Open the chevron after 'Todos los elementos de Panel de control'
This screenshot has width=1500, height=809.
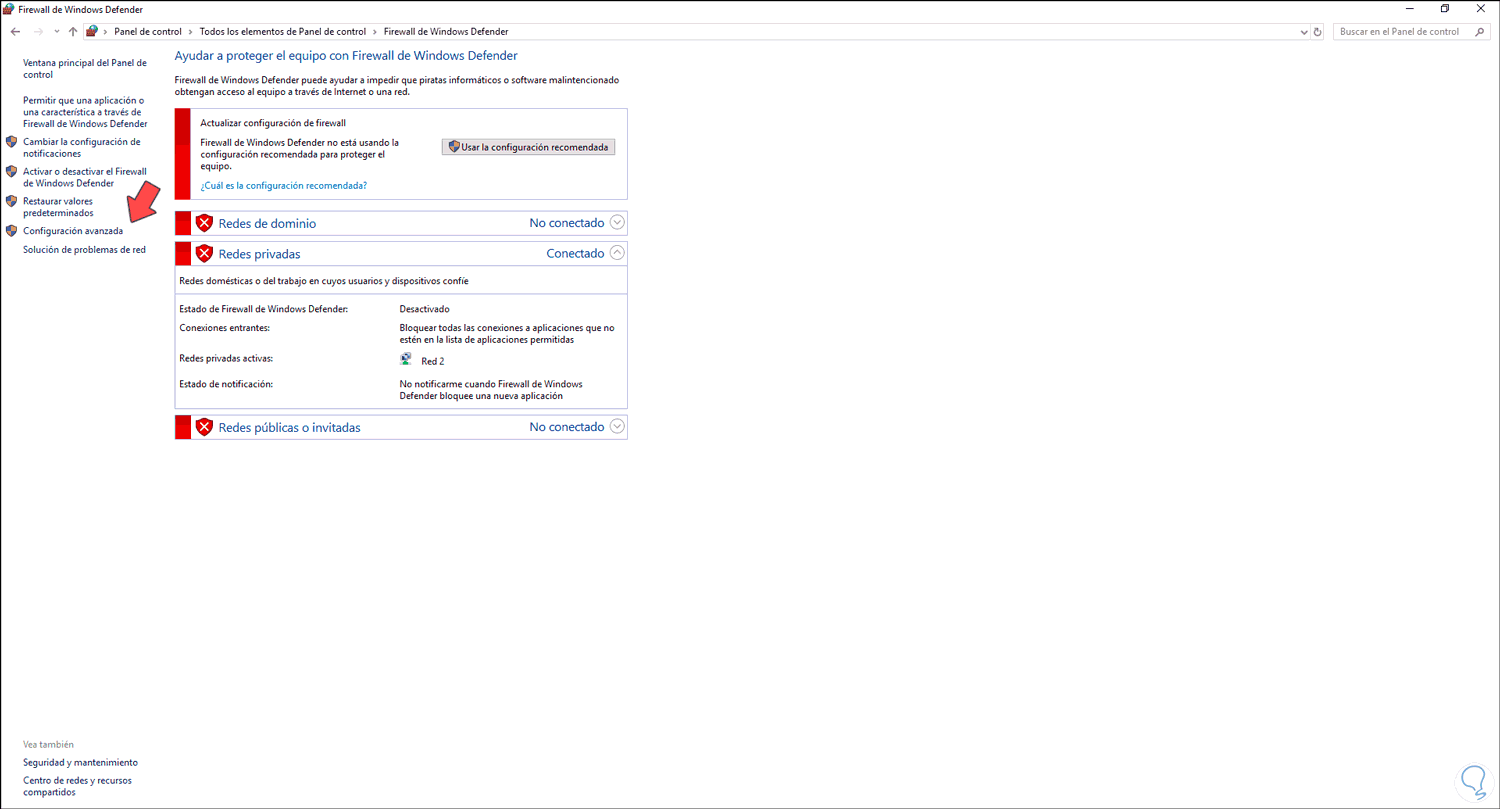pos(375,32)
